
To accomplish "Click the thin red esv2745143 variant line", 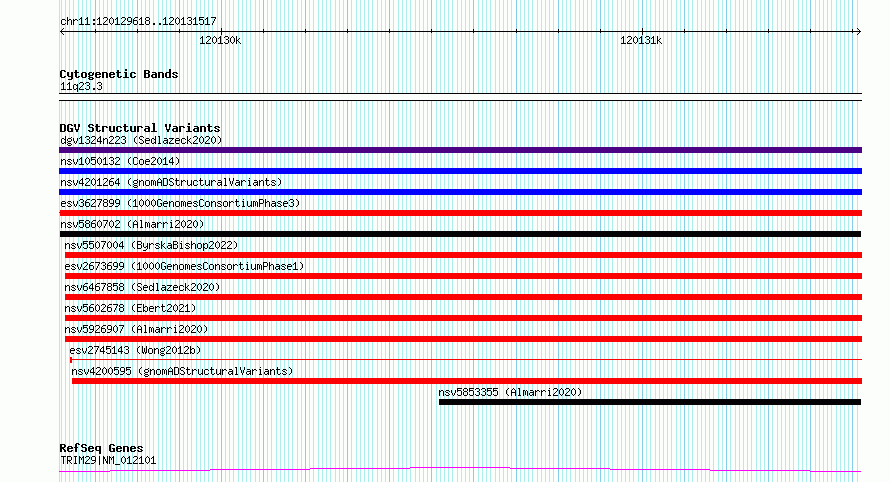I will tap(465, 359).
